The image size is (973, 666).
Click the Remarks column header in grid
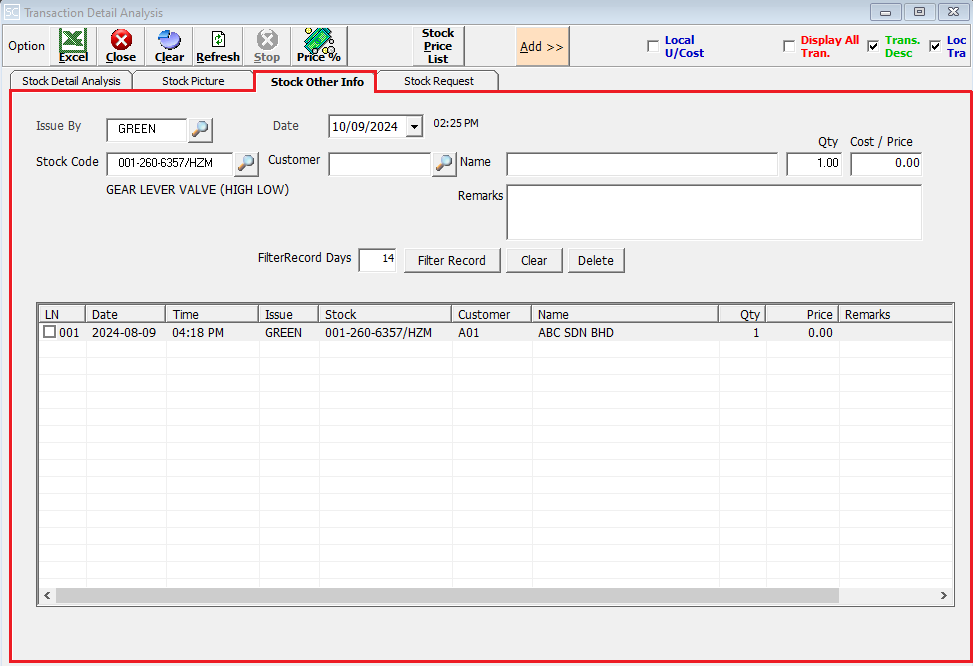coord(895,314)
